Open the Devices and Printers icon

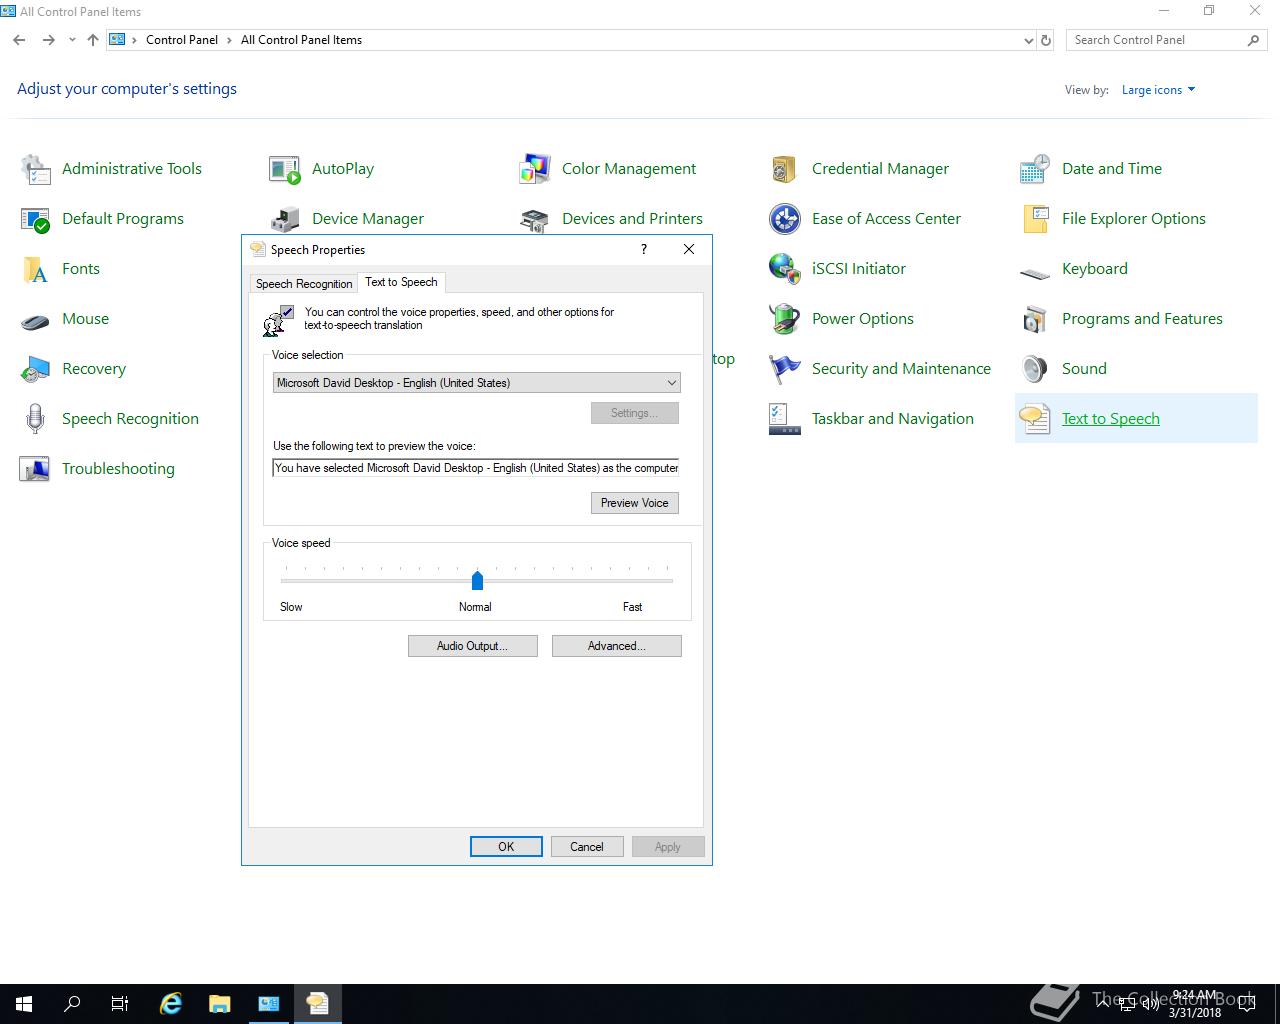pyautogui.click(x=535, y=219)
